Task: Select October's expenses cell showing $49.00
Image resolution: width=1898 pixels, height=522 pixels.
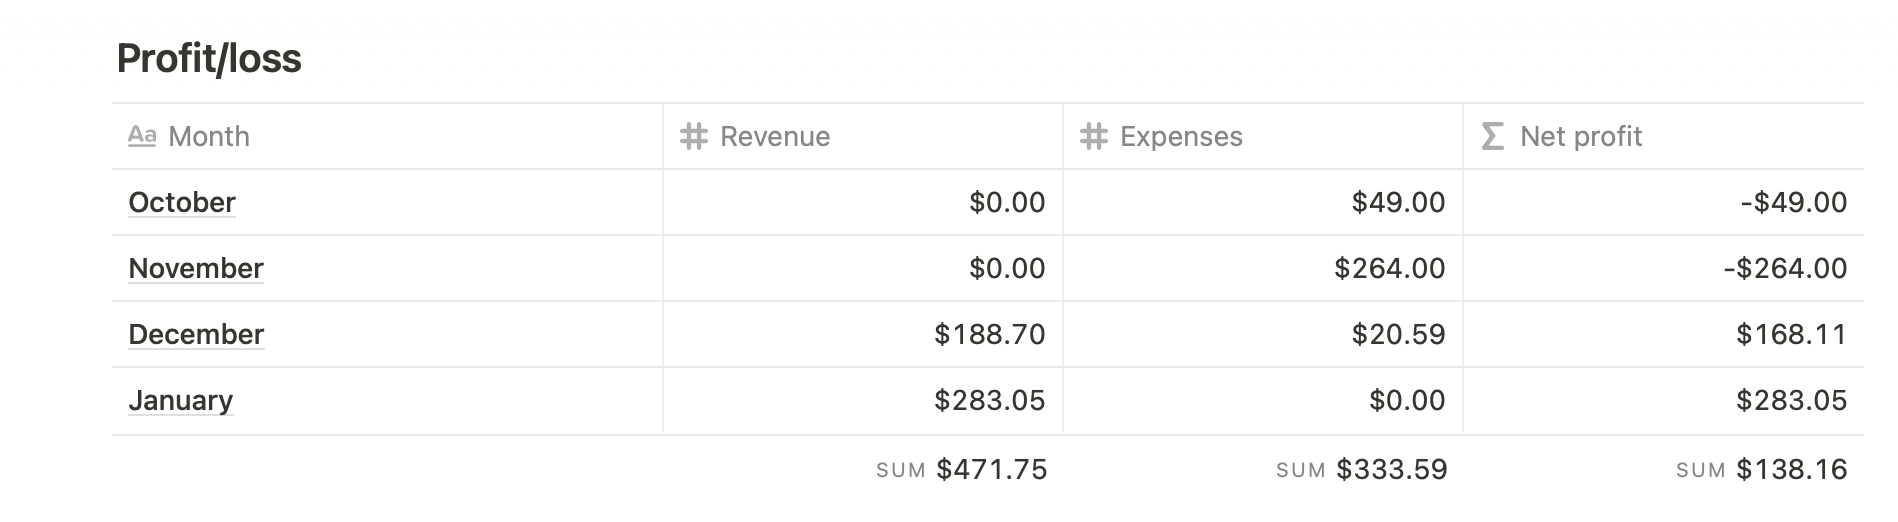Action: [x=1398, y=202]
